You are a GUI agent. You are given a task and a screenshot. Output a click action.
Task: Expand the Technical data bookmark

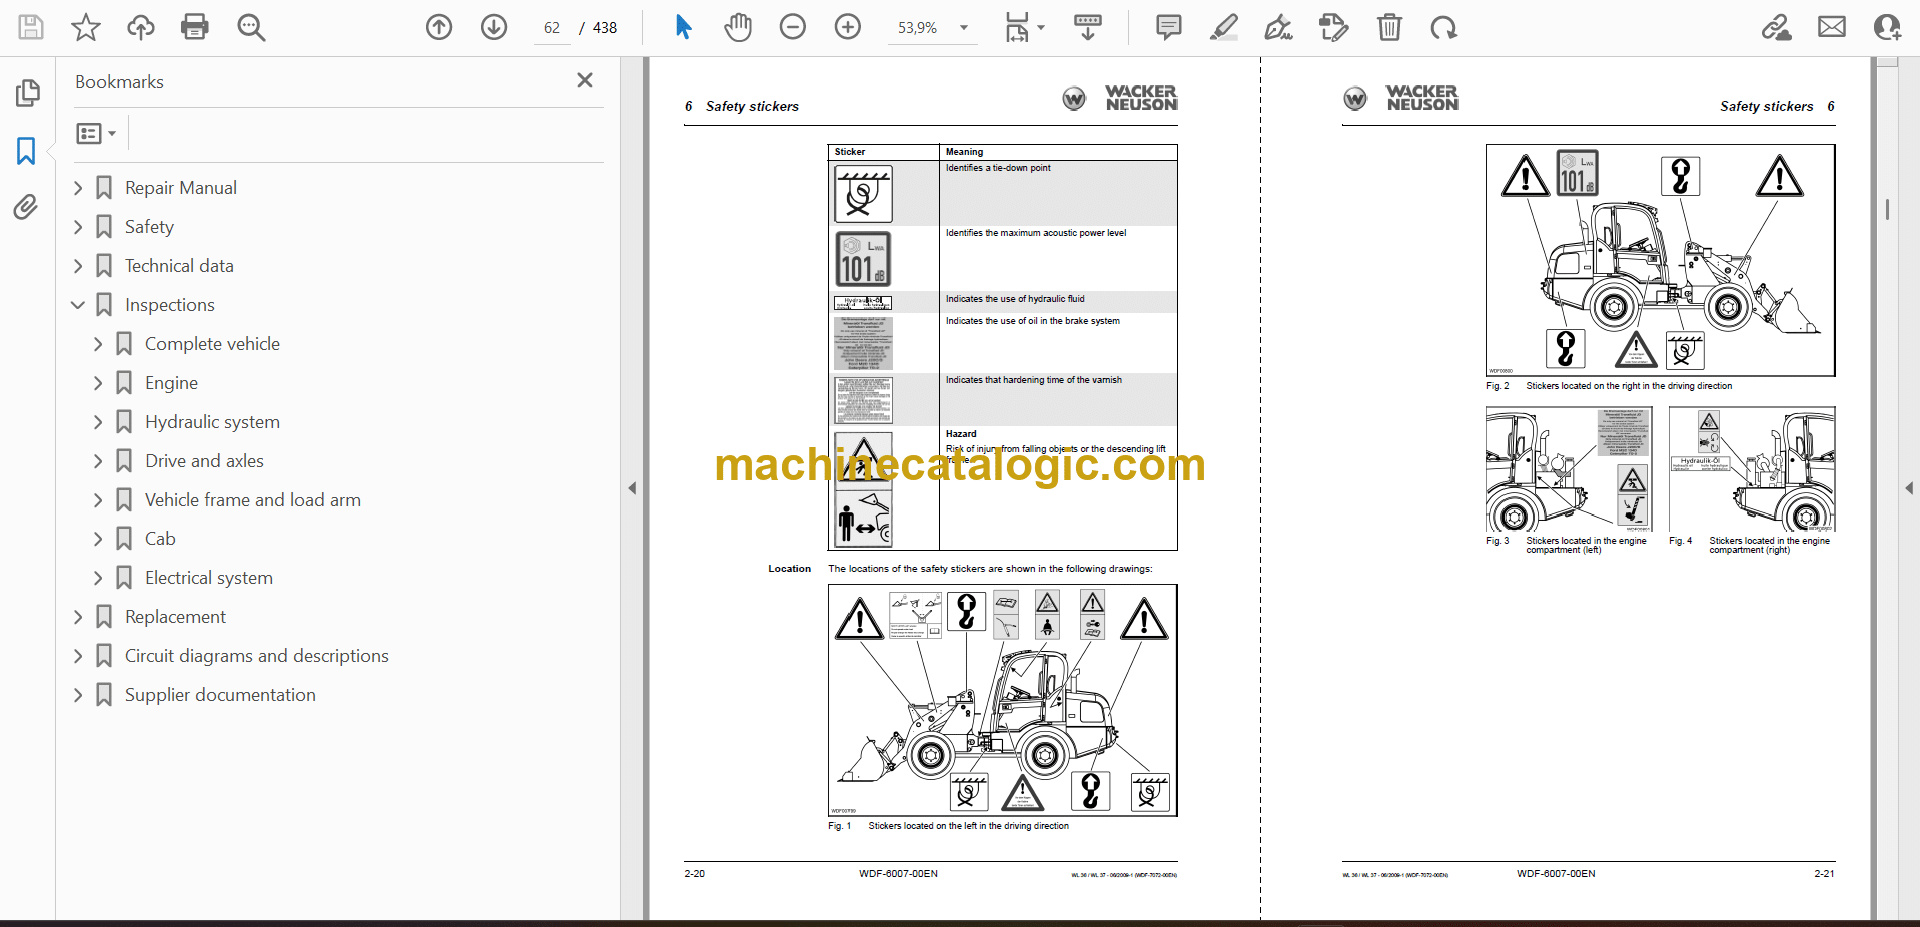point(78,266)
